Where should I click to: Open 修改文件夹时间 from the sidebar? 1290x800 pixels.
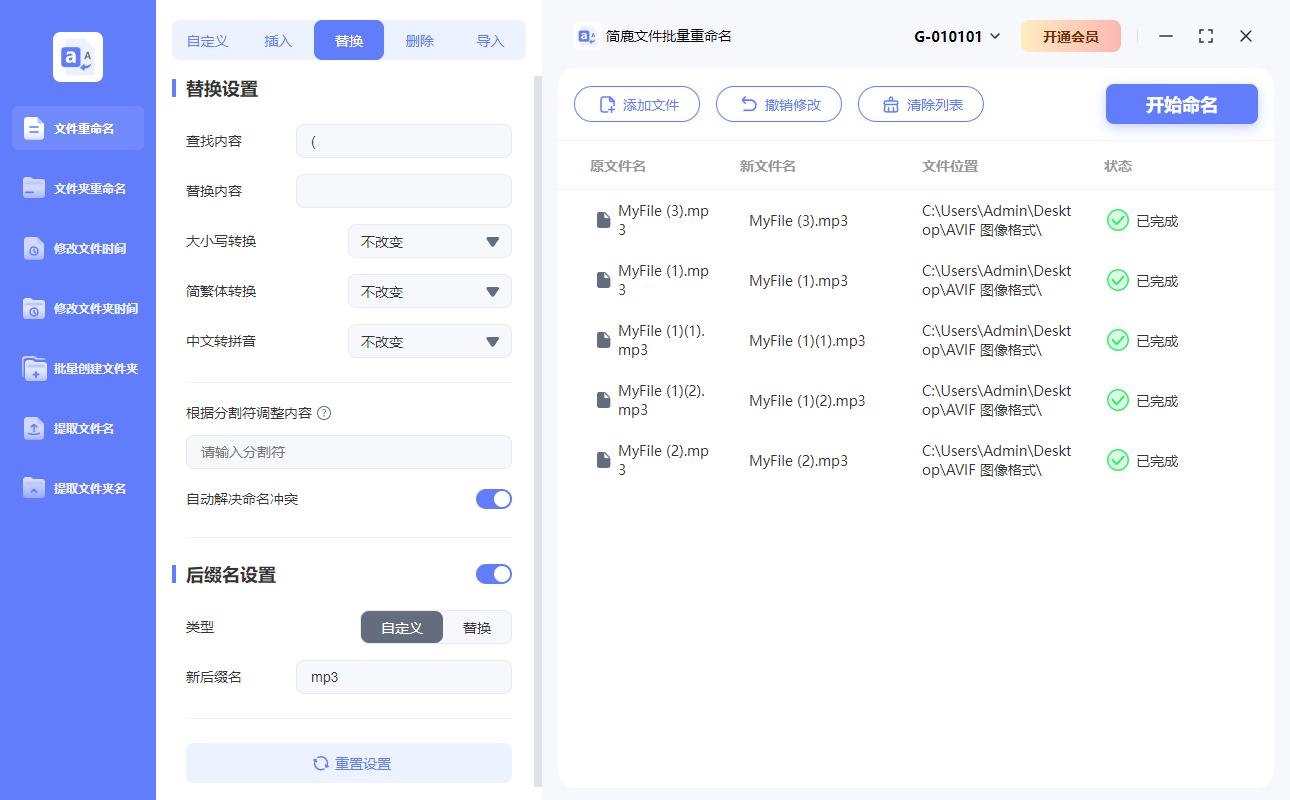click(x=77, y=308)
